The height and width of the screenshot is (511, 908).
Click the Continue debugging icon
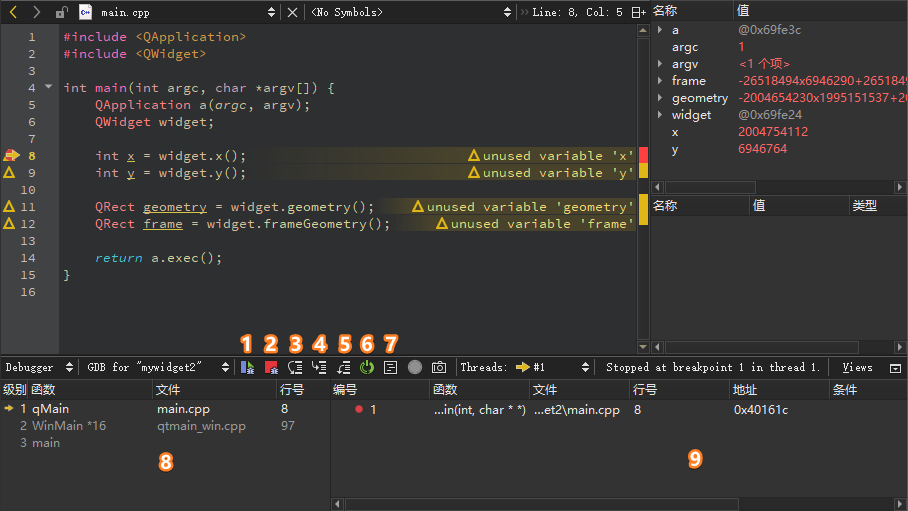coord(247,368)
